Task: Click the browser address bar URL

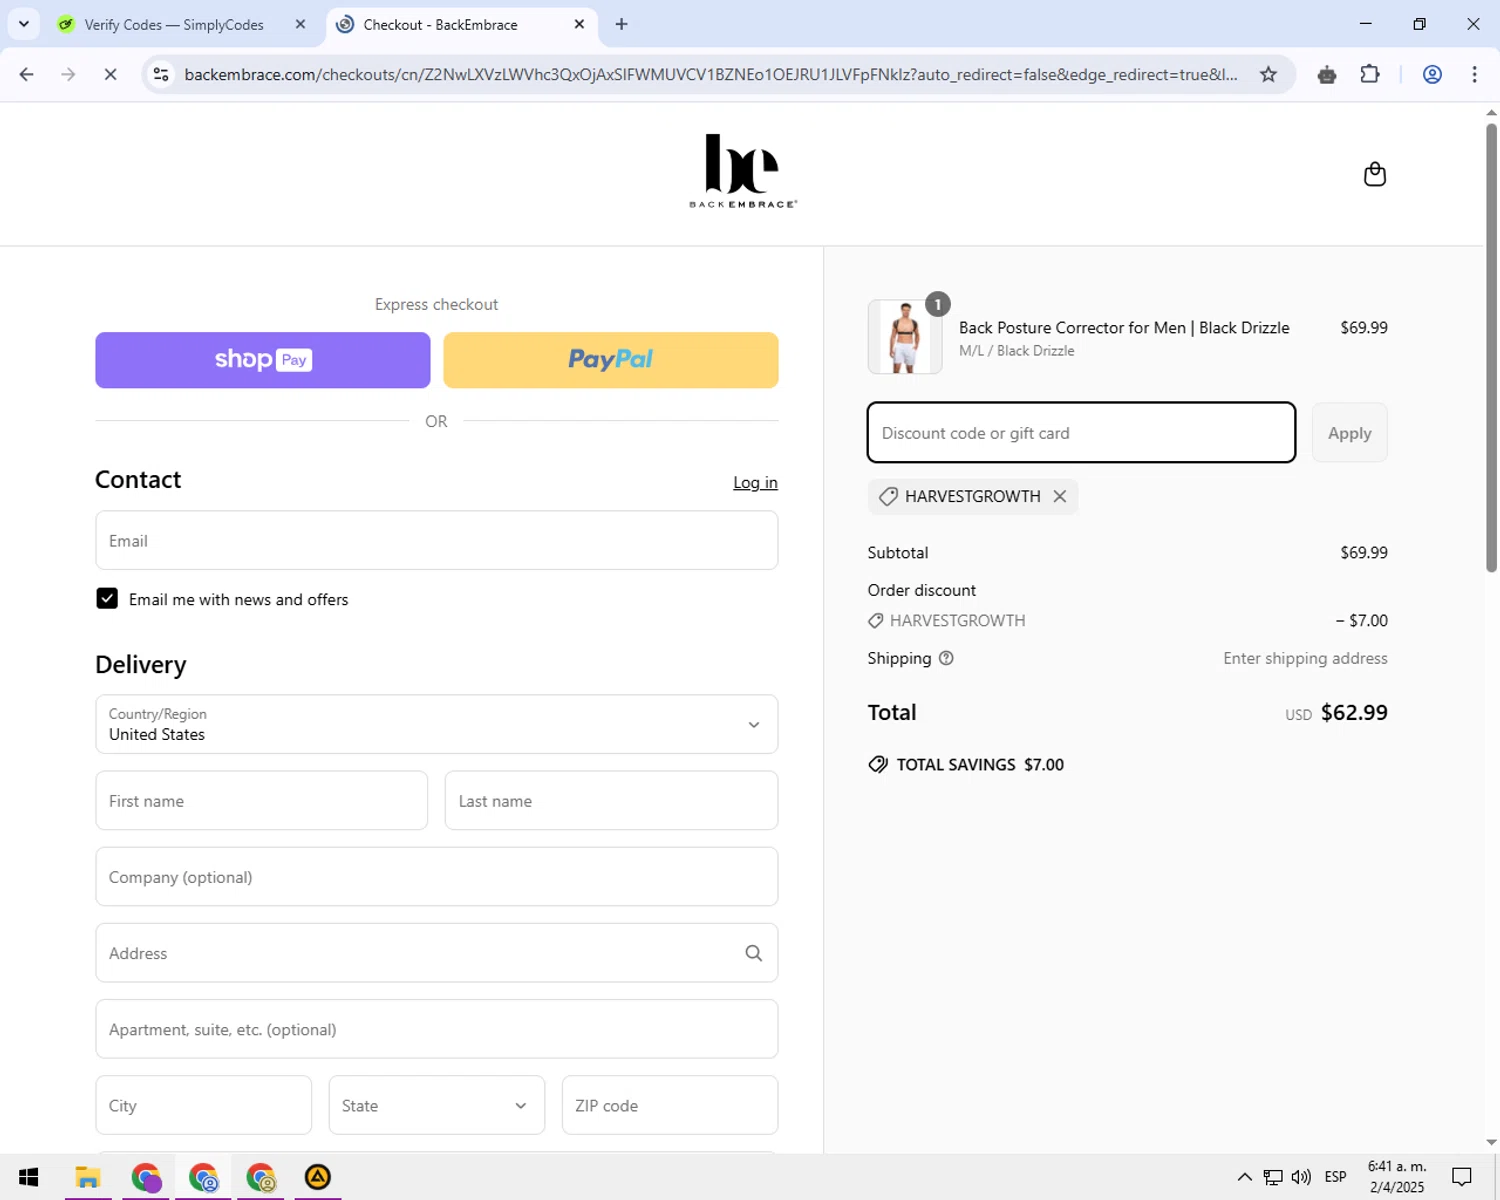Action: (x=710, y=74)
